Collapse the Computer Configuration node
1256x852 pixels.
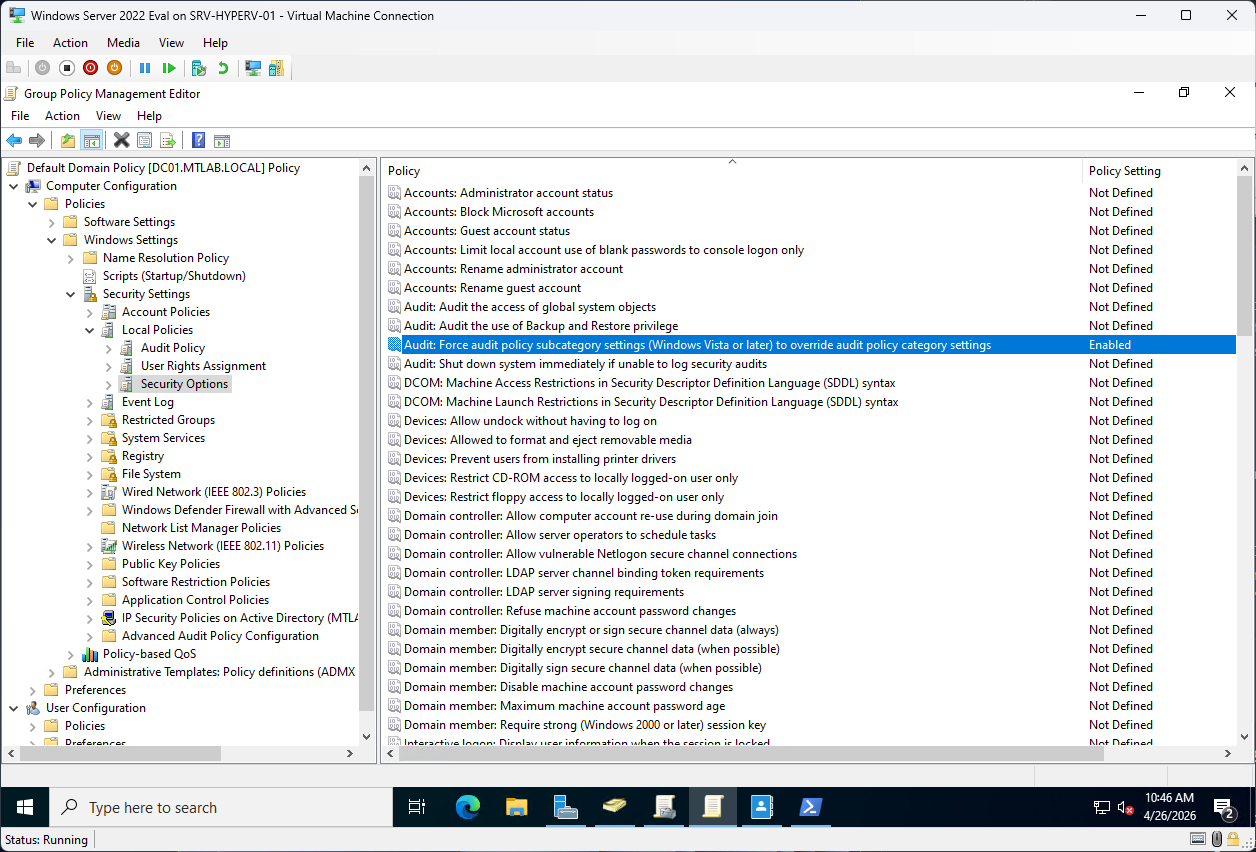pos(14,186)
